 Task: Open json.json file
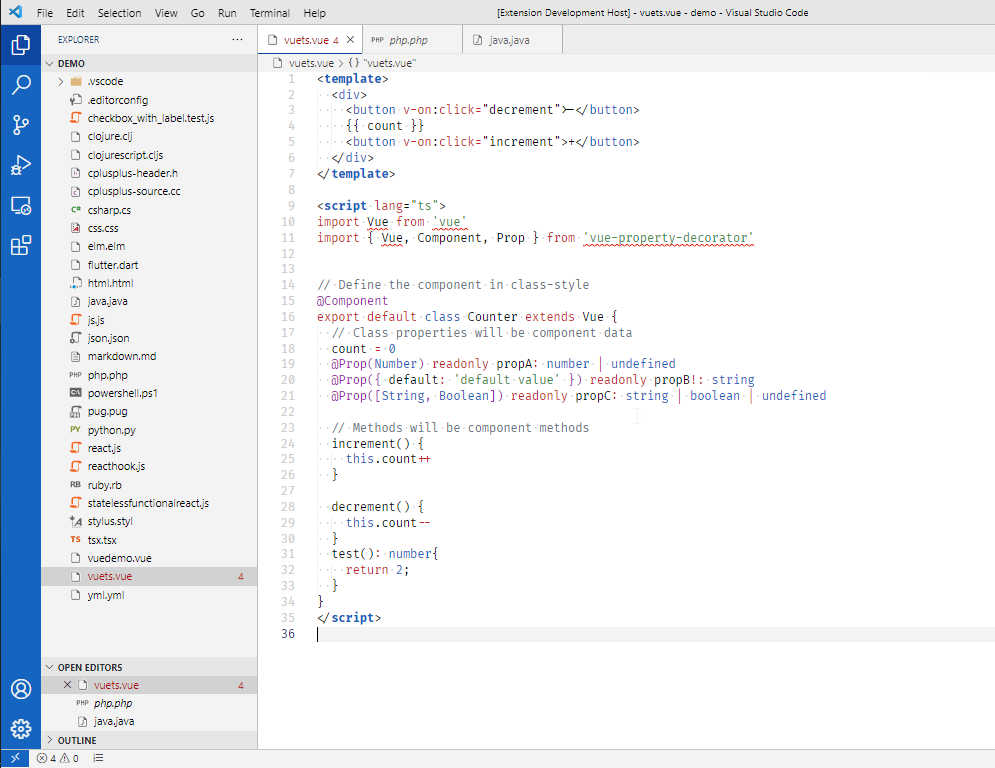coord(149,338)
